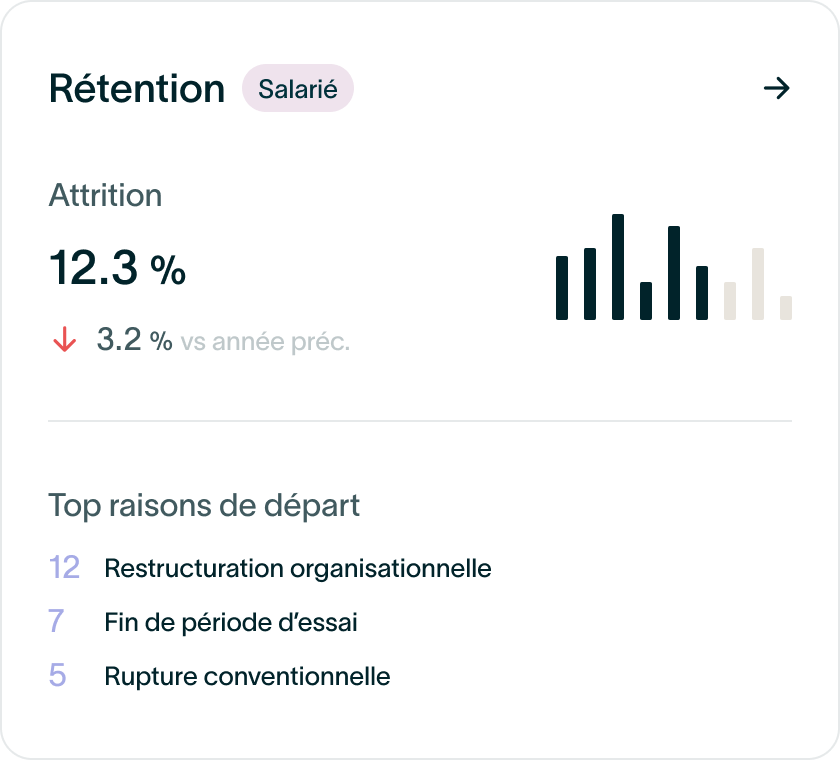Image resolution: width=840 pixels, height=760 pixels.
Task: Click the first dark bar of attrition chart
Action: tap(562, 288)
